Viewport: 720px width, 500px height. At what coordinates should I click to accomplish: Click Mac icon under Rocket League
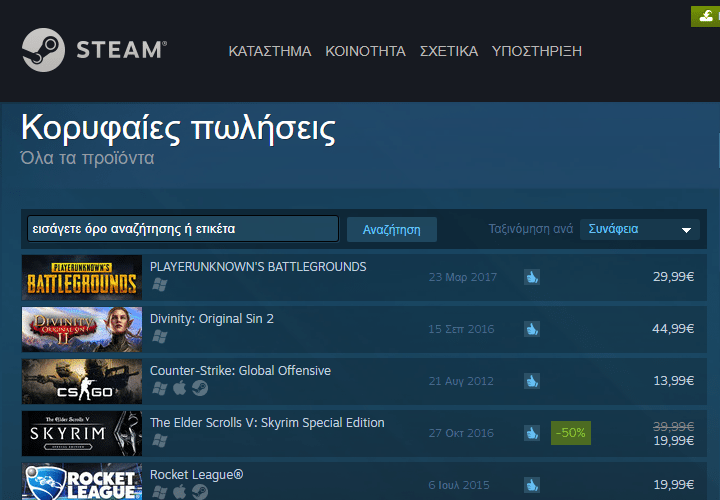click(180, 492)
